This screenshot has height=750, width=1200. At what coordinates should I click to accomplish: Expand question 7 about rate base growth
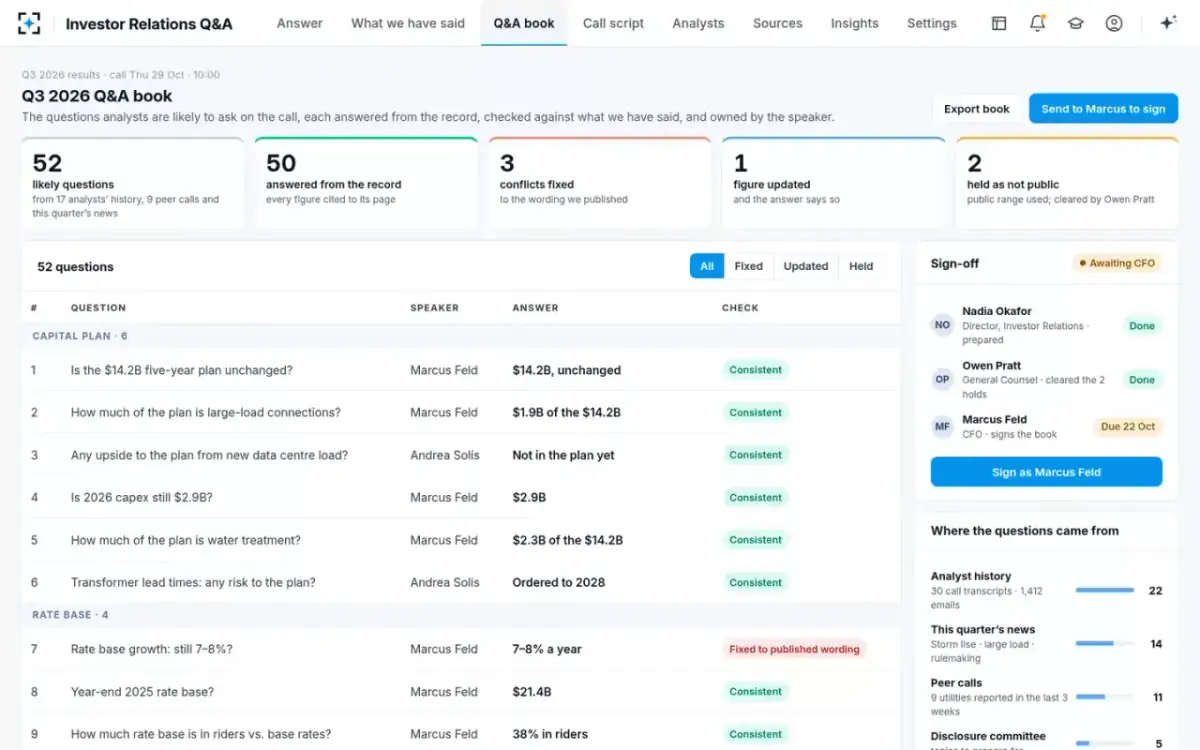coord(461,649)
